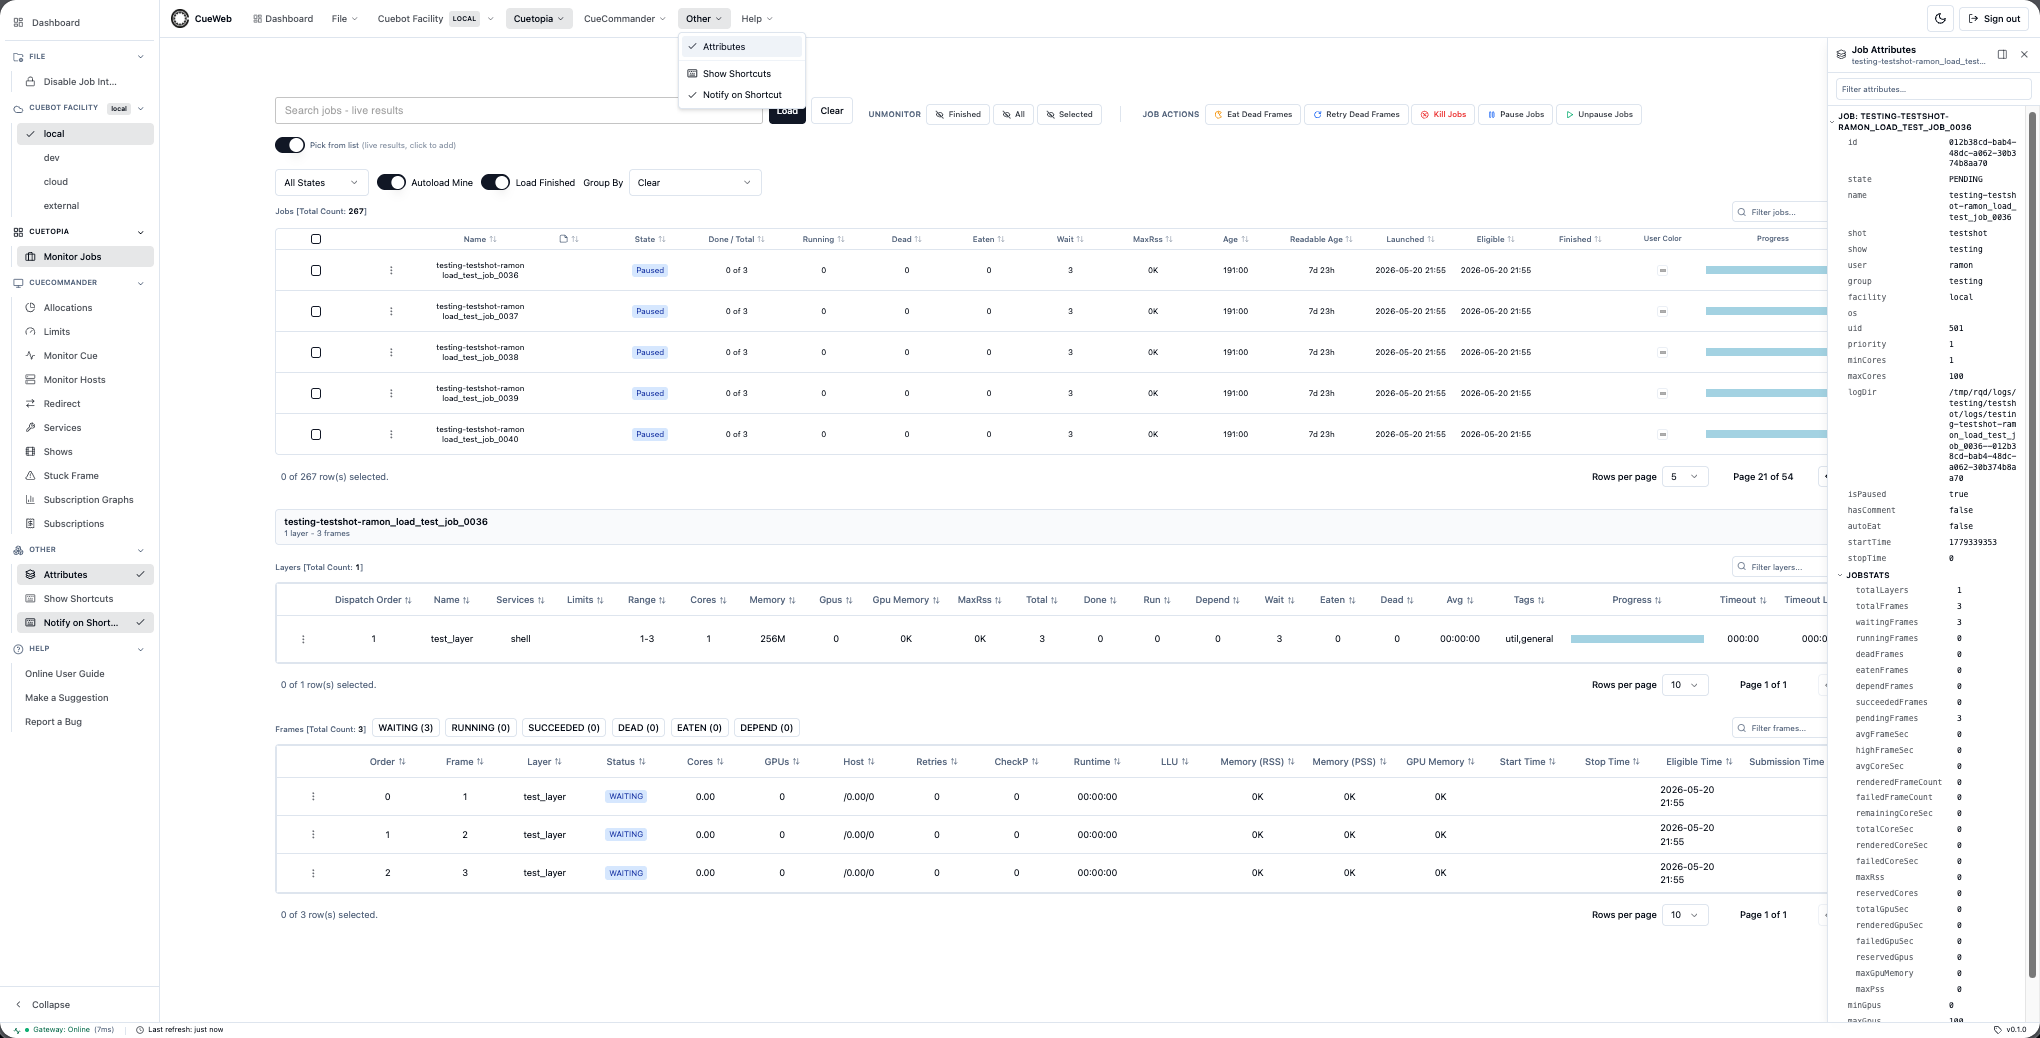
Task: Open actions menu for test_layer layer row
Action: (303, 639)
